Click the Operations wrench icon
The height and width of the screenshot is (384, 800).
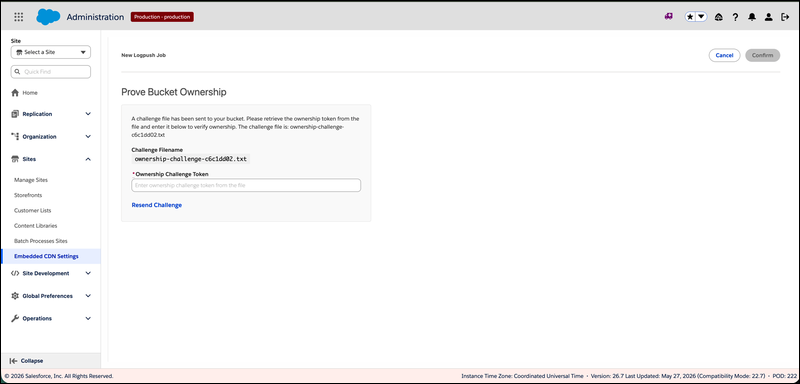[x=15, y=318]
